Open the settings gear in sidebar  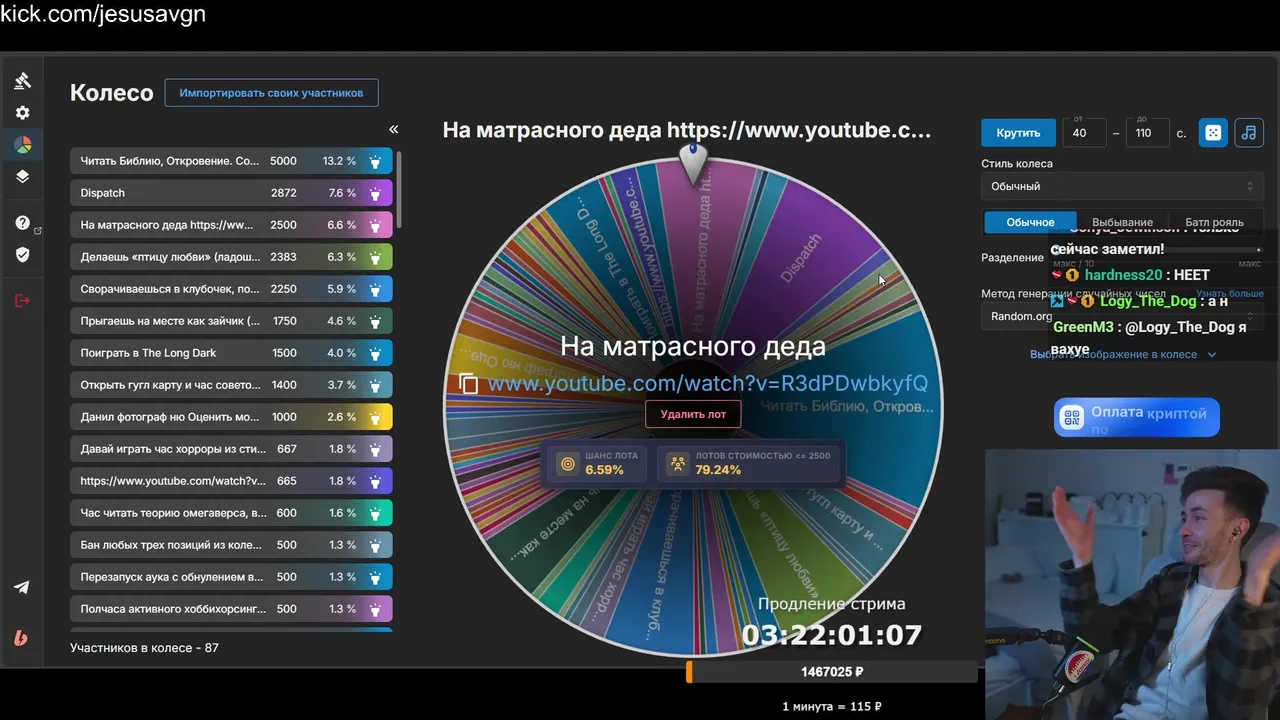(22, 113)
